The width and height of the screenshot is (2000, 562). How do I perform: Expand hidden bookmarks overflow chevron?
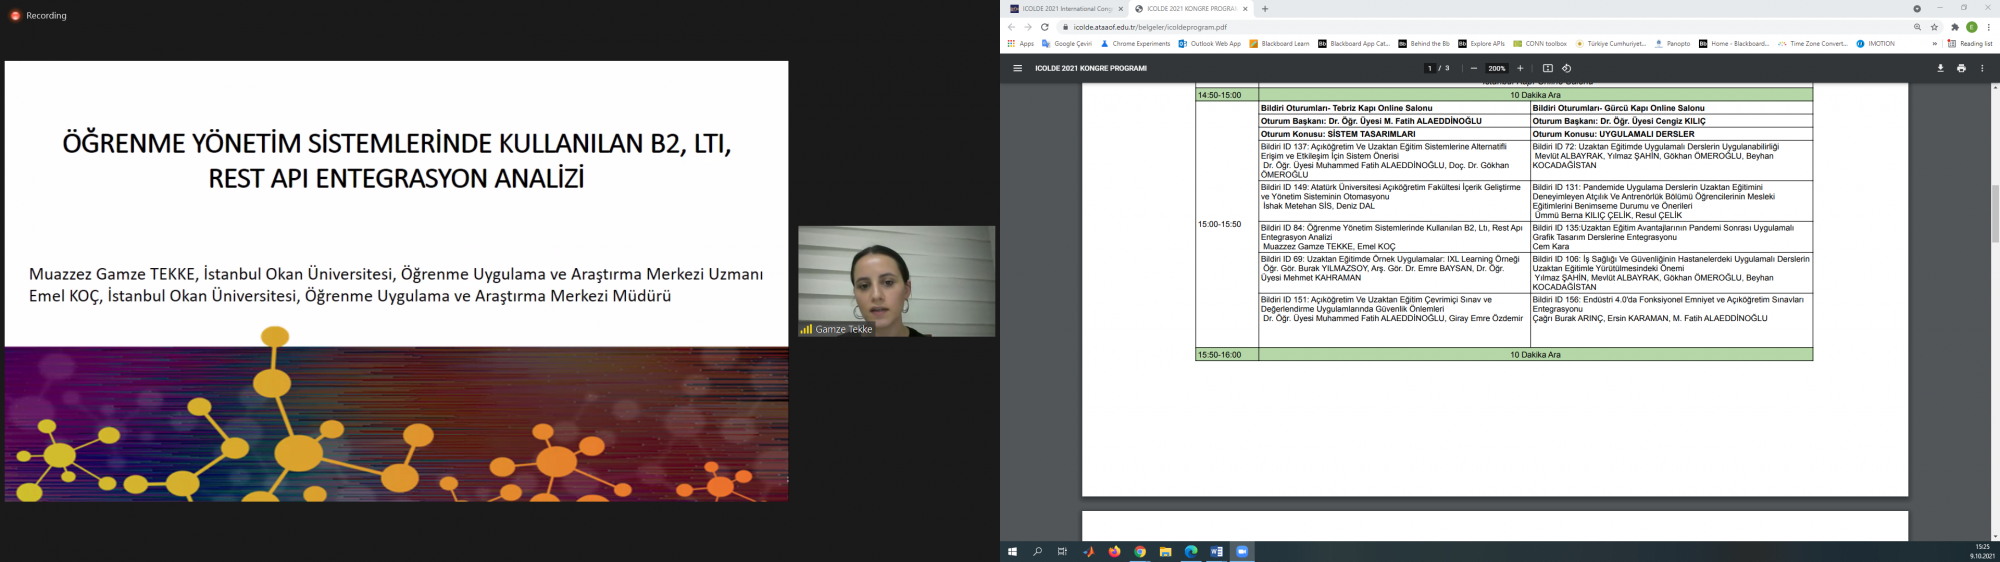click(x=1934, y=44)
